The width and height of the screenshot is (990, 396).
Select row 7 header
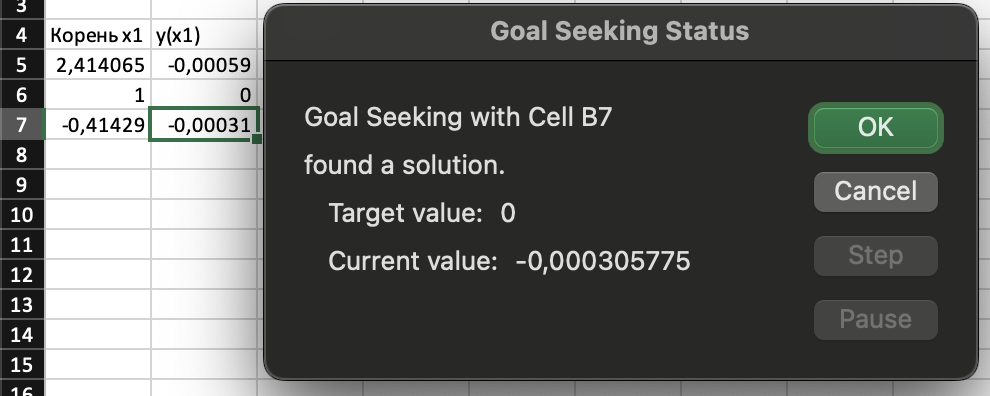(x=22, y=125)
